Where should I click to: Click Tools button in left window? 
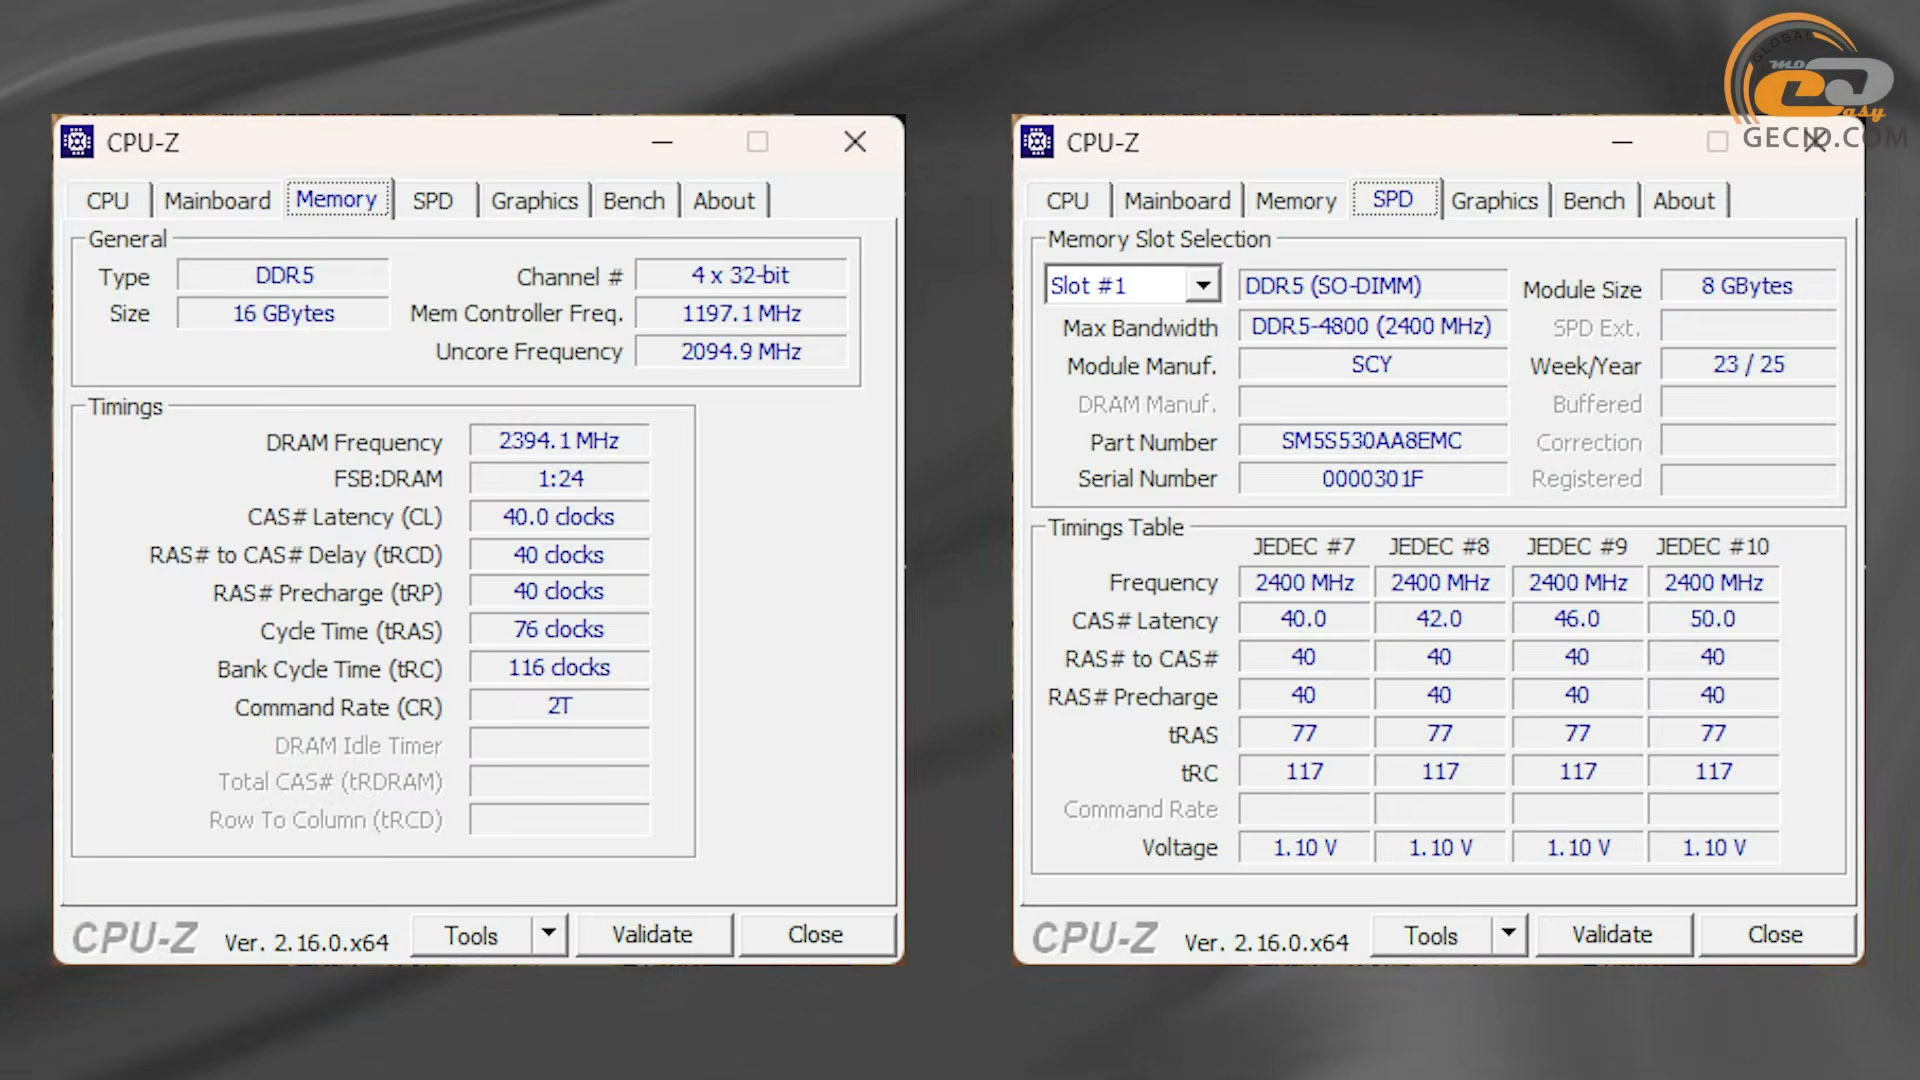coord(471,935)
